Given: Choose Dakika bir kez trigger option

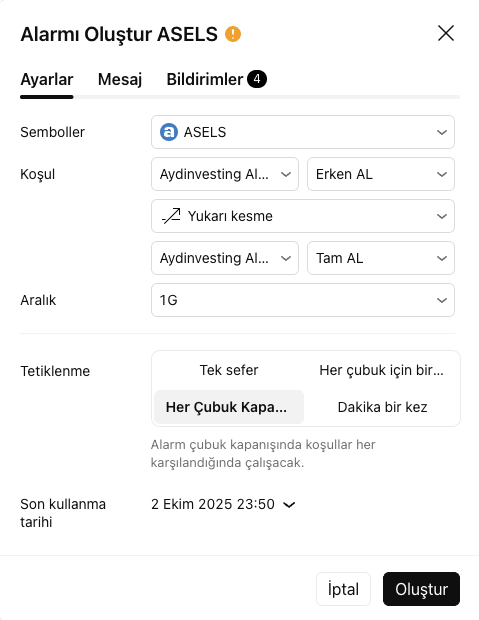Looking at the screenshot, I should [382, 407].
